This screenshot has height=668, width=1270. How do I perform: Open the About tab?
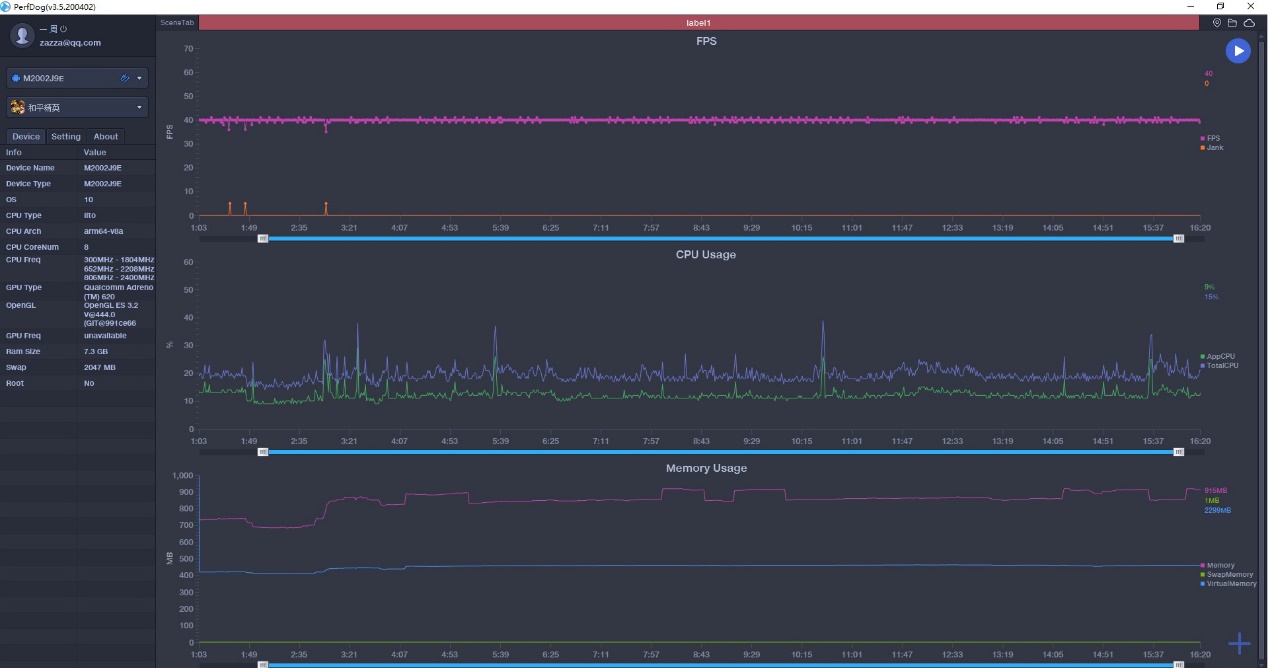[x=106, y=137]
